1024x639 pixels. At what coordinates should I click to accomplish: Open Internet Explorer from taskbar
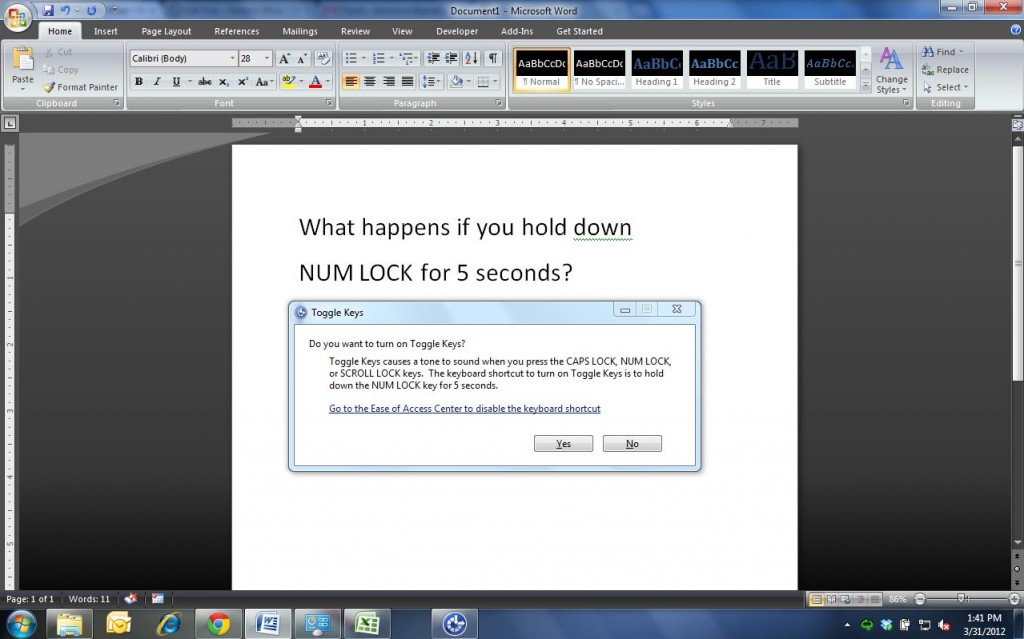click(x=169, y=625)
